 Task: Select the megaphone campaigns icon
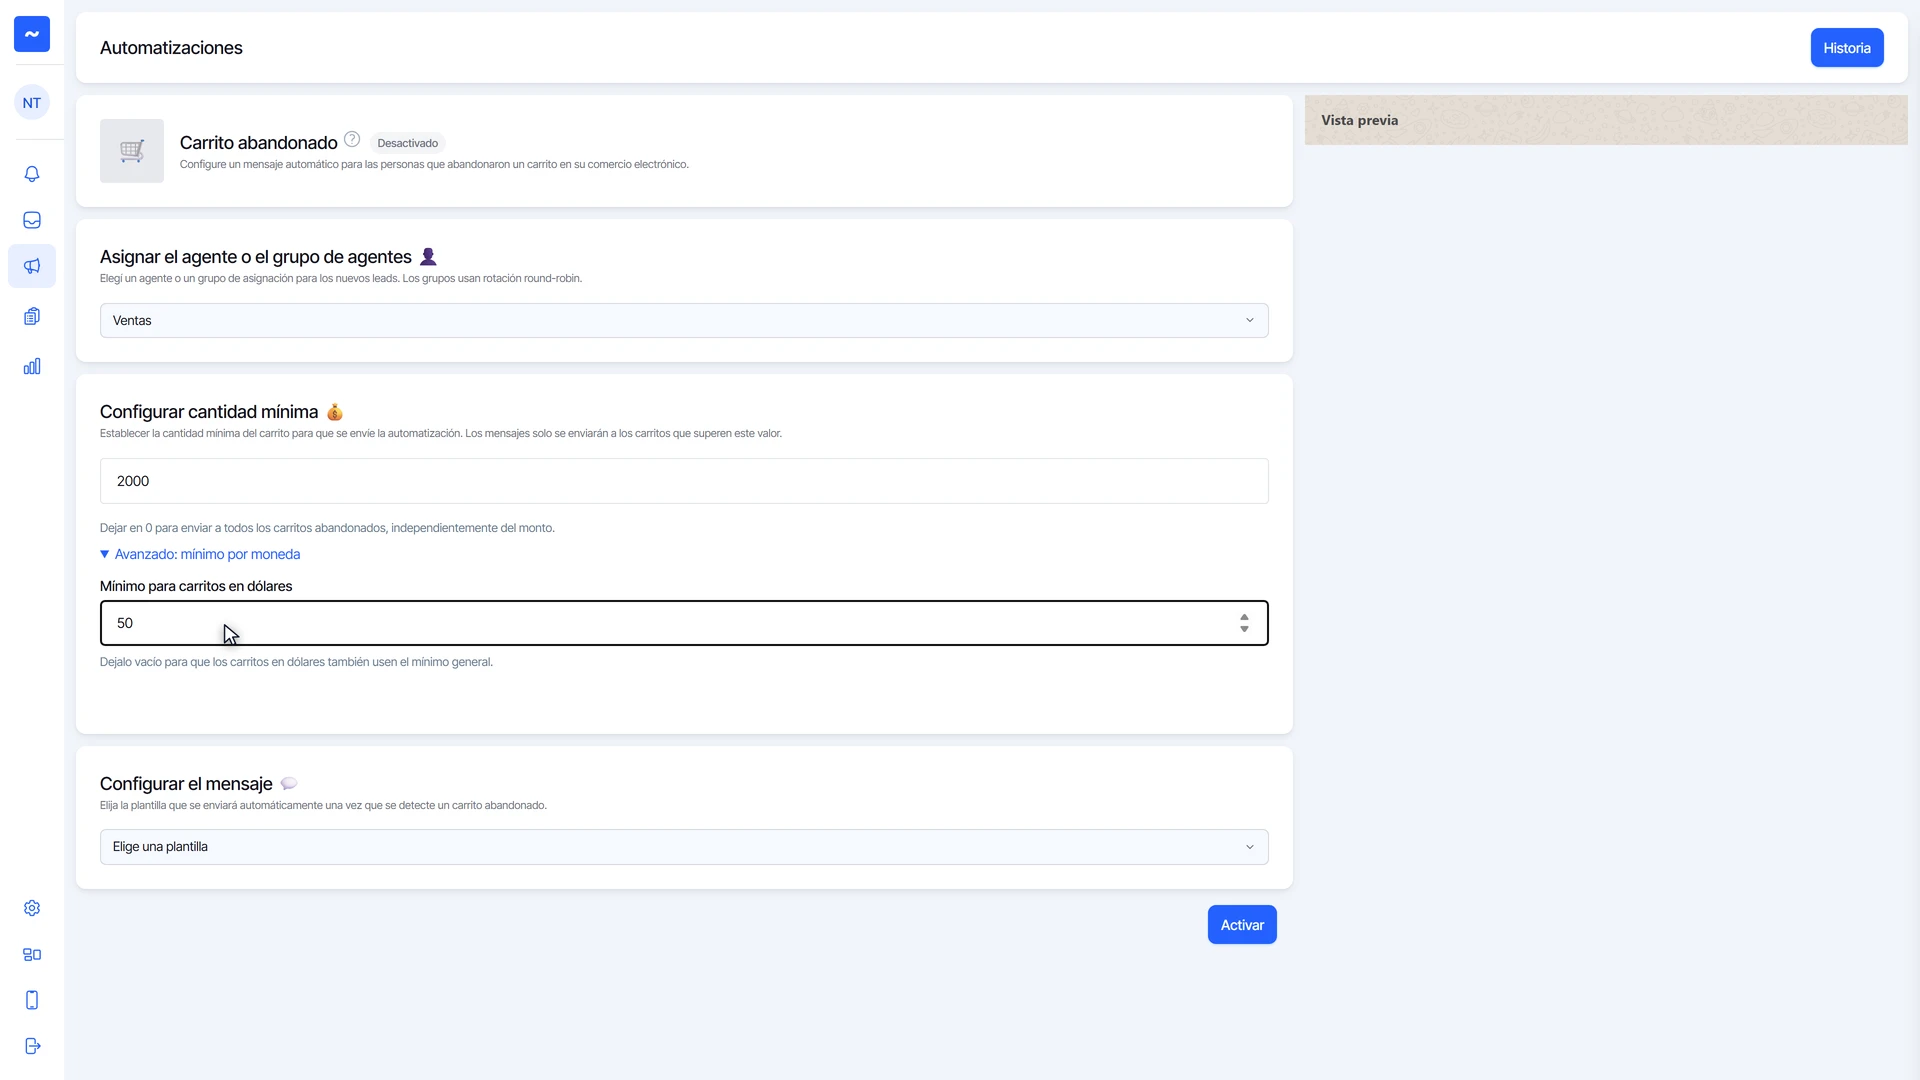point(32,266)
